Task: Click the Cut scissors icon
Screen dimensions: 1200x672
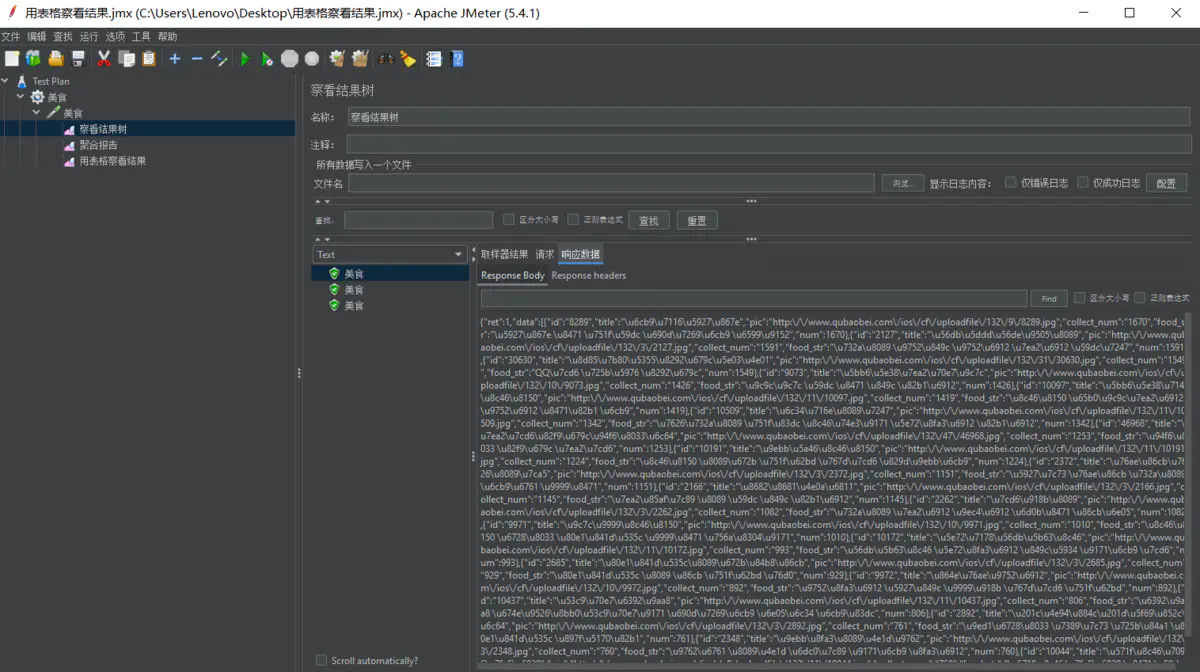Action: point(104,59)
